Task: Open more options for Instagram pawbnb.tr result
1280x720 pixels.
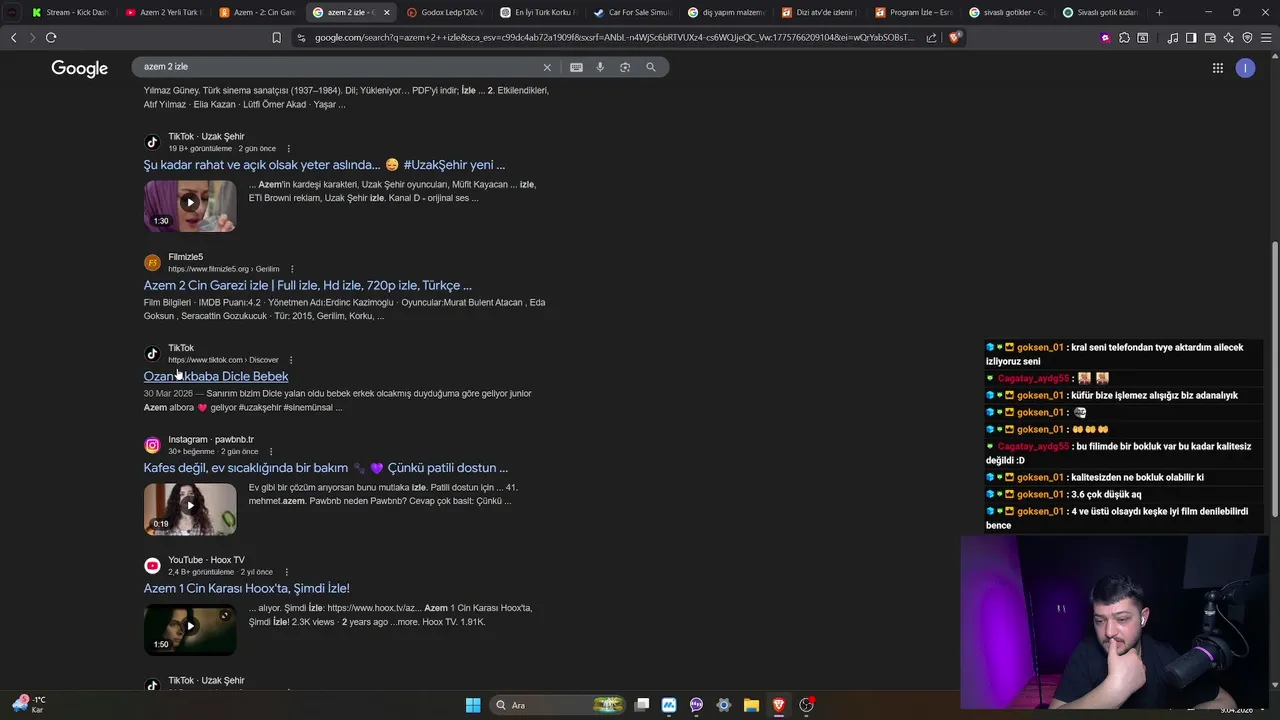Action: tap(270, 451)
